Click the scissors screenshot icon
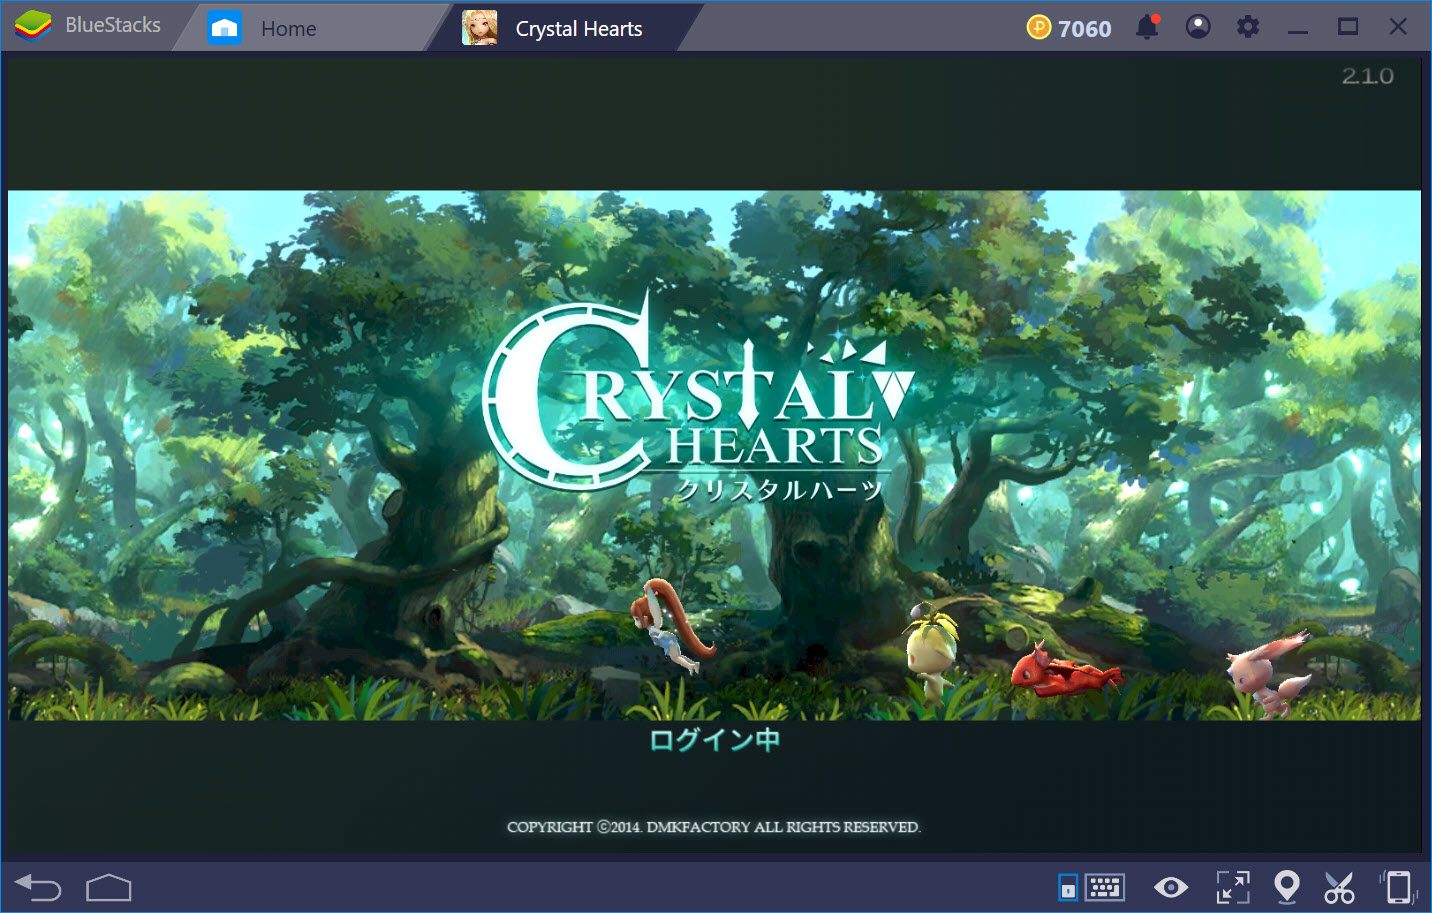Viewport: 1432px width, 913px height. (1339, 887)
